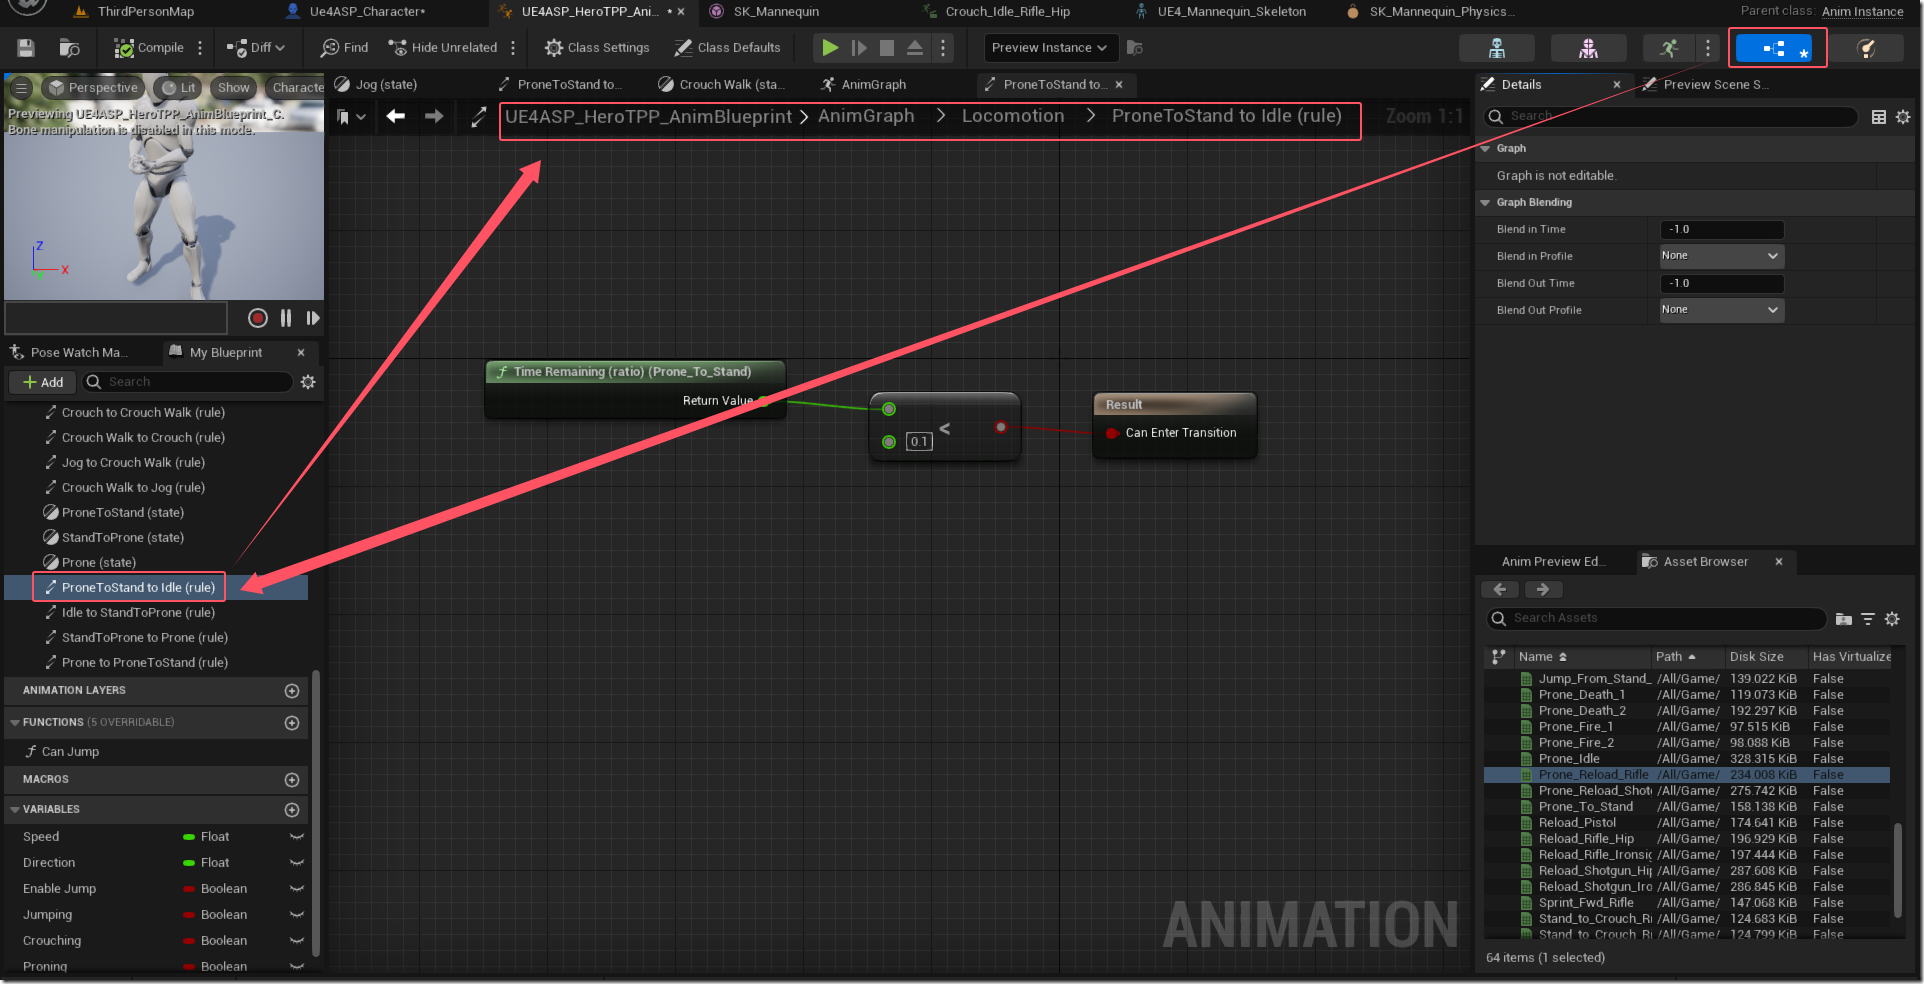This screenshot has width=1924, height=984.
Task: Click the Locomotion breadcrumb
Action: 1013,116
